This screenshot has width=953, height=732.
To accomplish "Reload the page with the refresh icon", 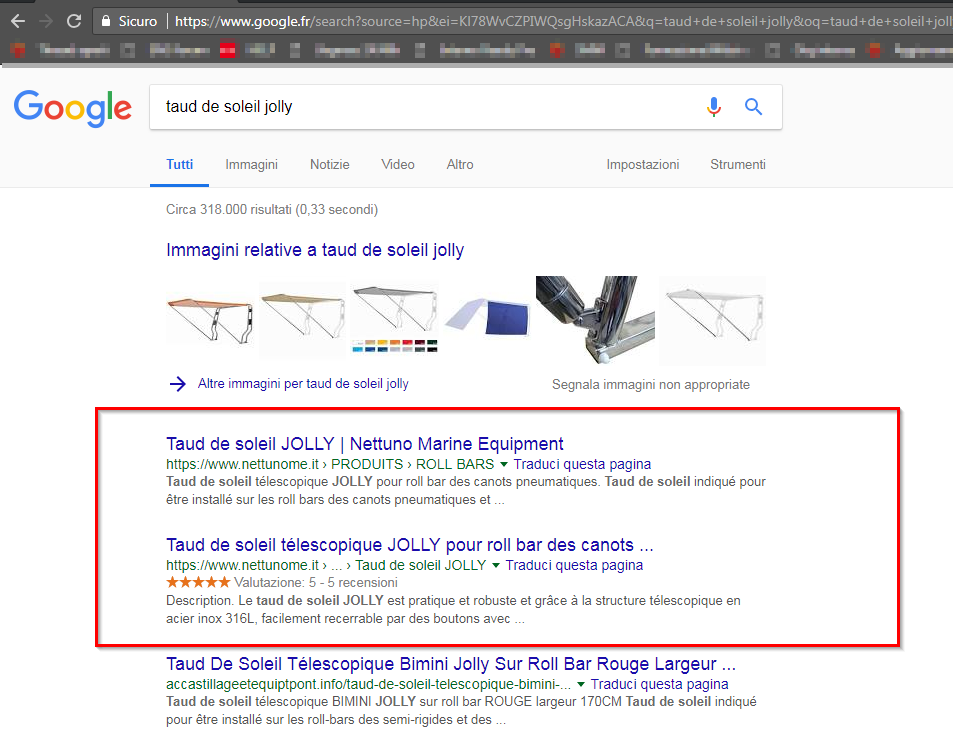I will pos(74,21).
